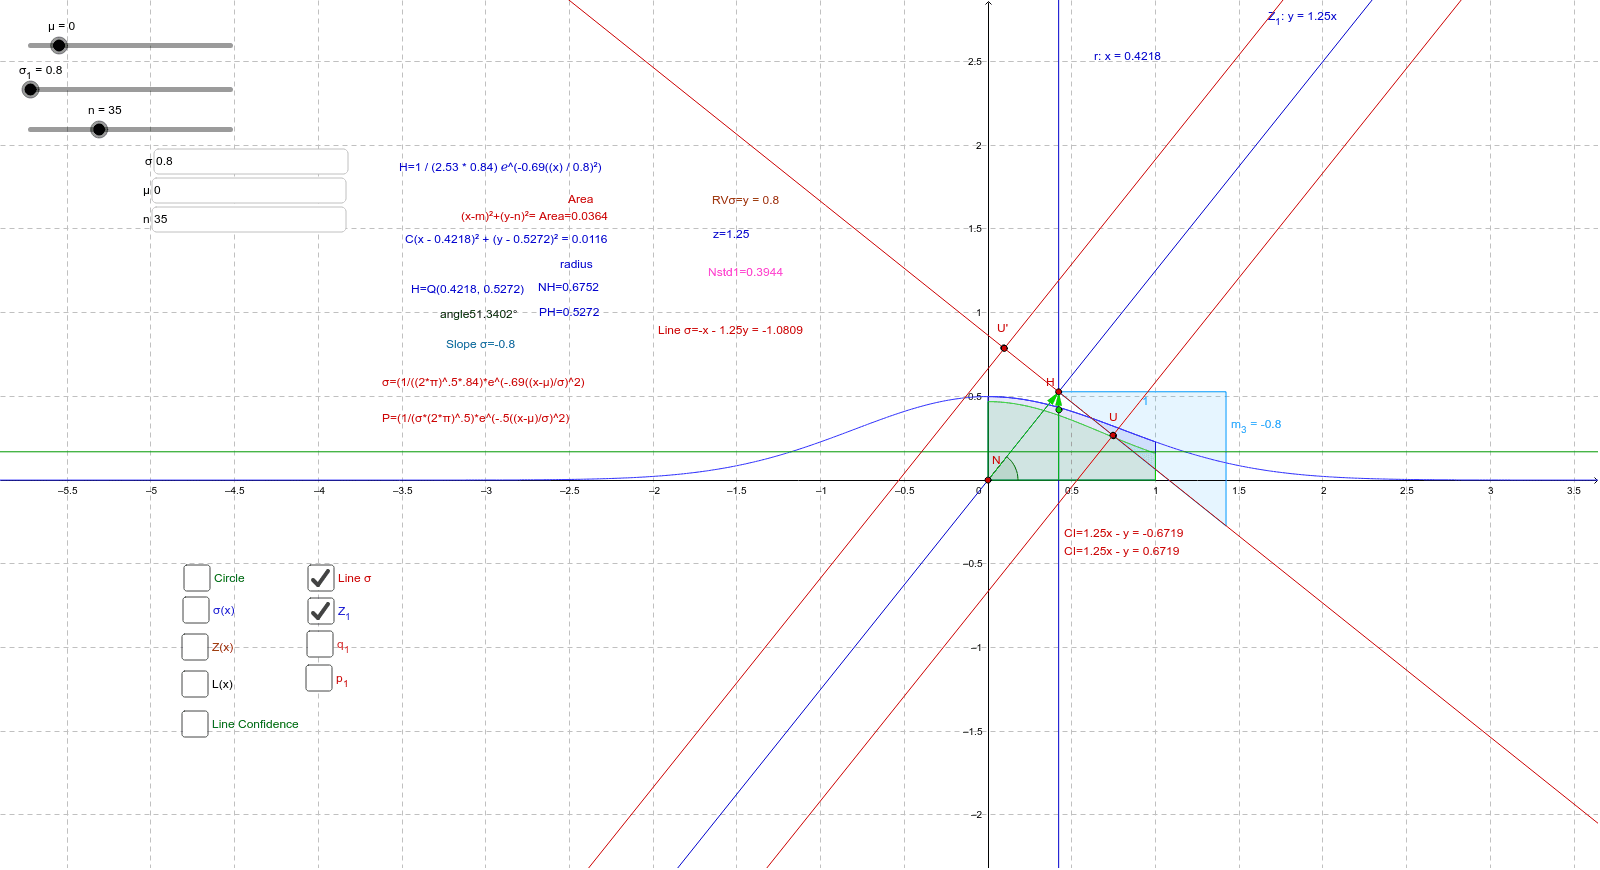Image resolution: width=1600 pixels, height=870 pixels.
Task: Click the n slider handle
Action: (99, 129)
